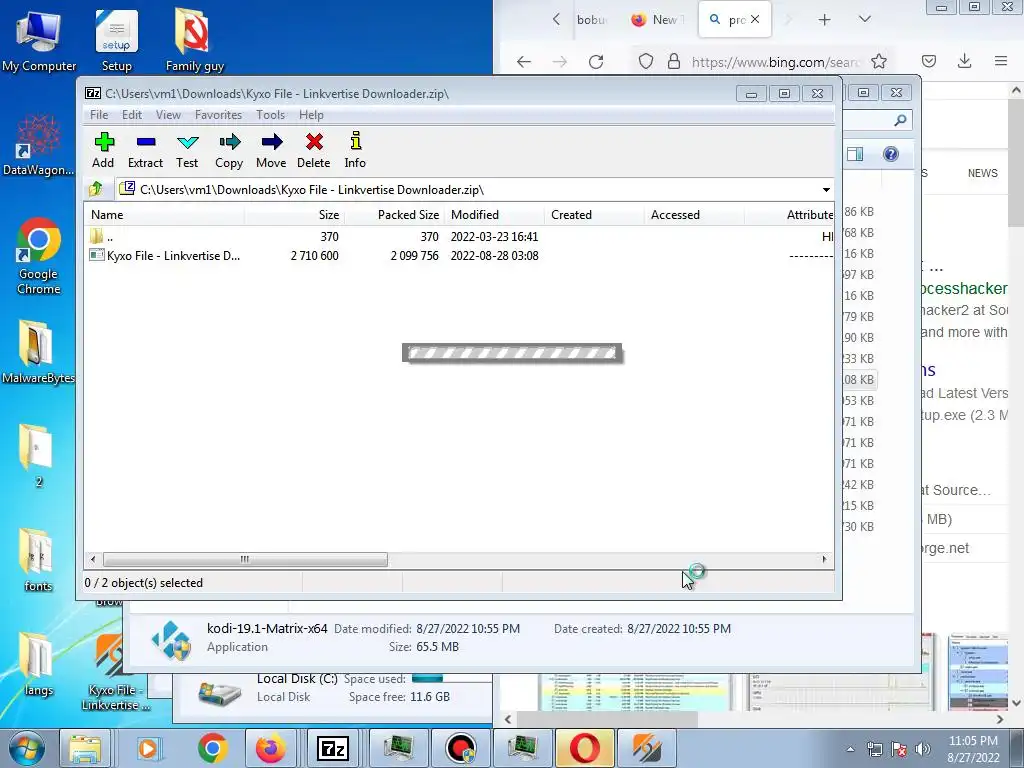Open the Favorites menu
This screenshot has height=768, width=1024.
tap(218, 115)
